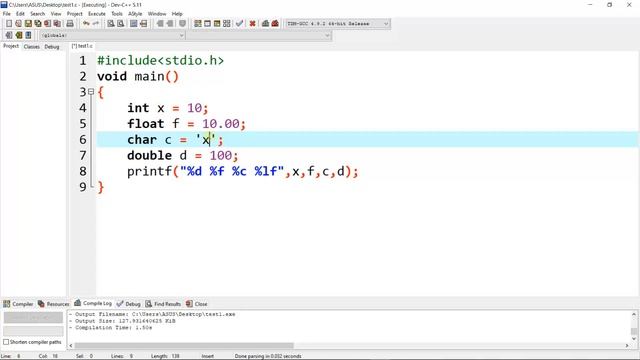The image size is (640, 360).
Task: Click line number 9 in the gutter
Action: pyautogui.click(x=83, y=187)
